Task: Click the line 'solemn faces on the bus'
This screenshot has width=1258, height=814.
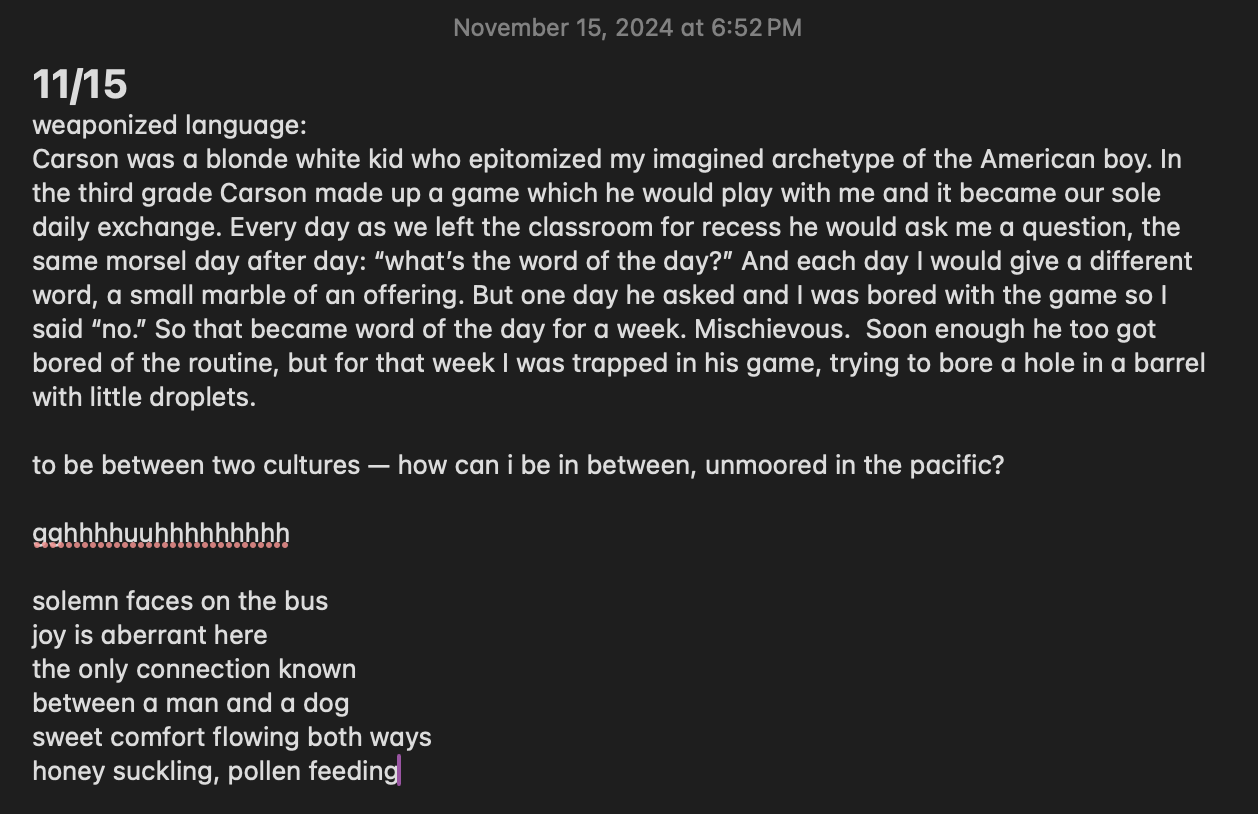Action: point(180,601)
